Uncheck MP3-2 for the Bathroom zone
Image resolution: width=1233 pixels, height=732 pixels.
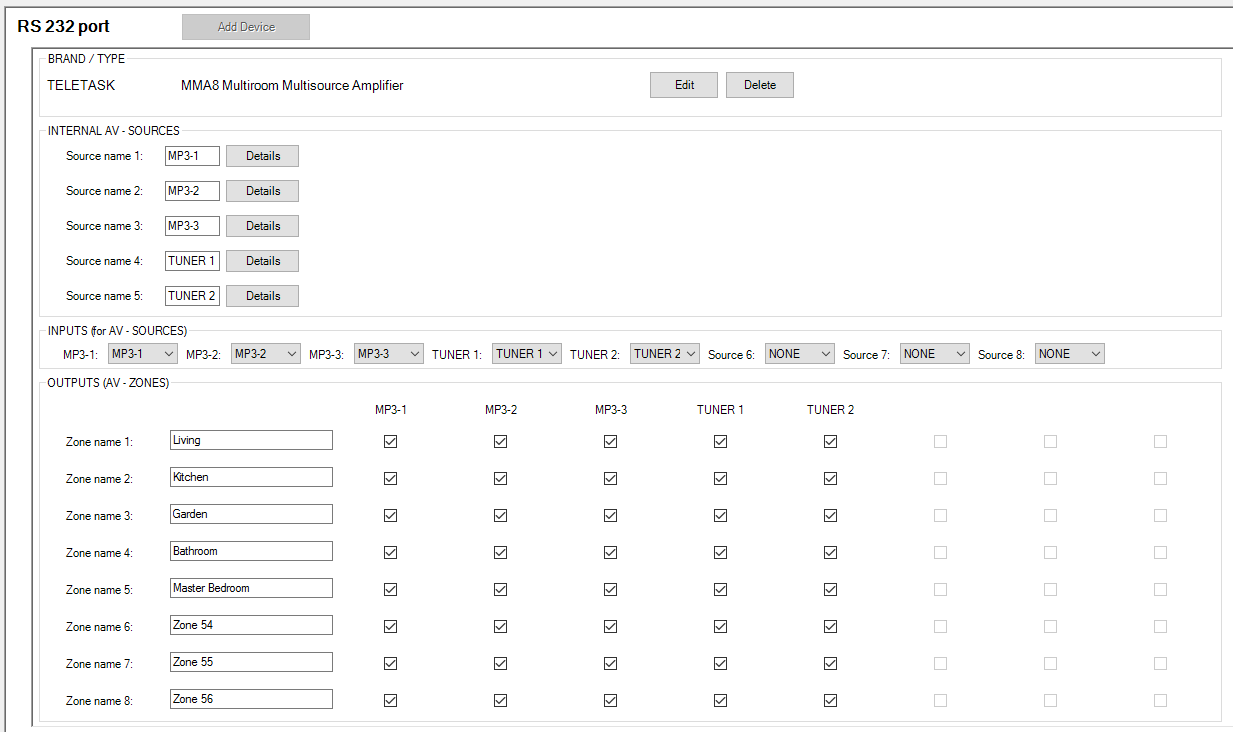(500, 552)
